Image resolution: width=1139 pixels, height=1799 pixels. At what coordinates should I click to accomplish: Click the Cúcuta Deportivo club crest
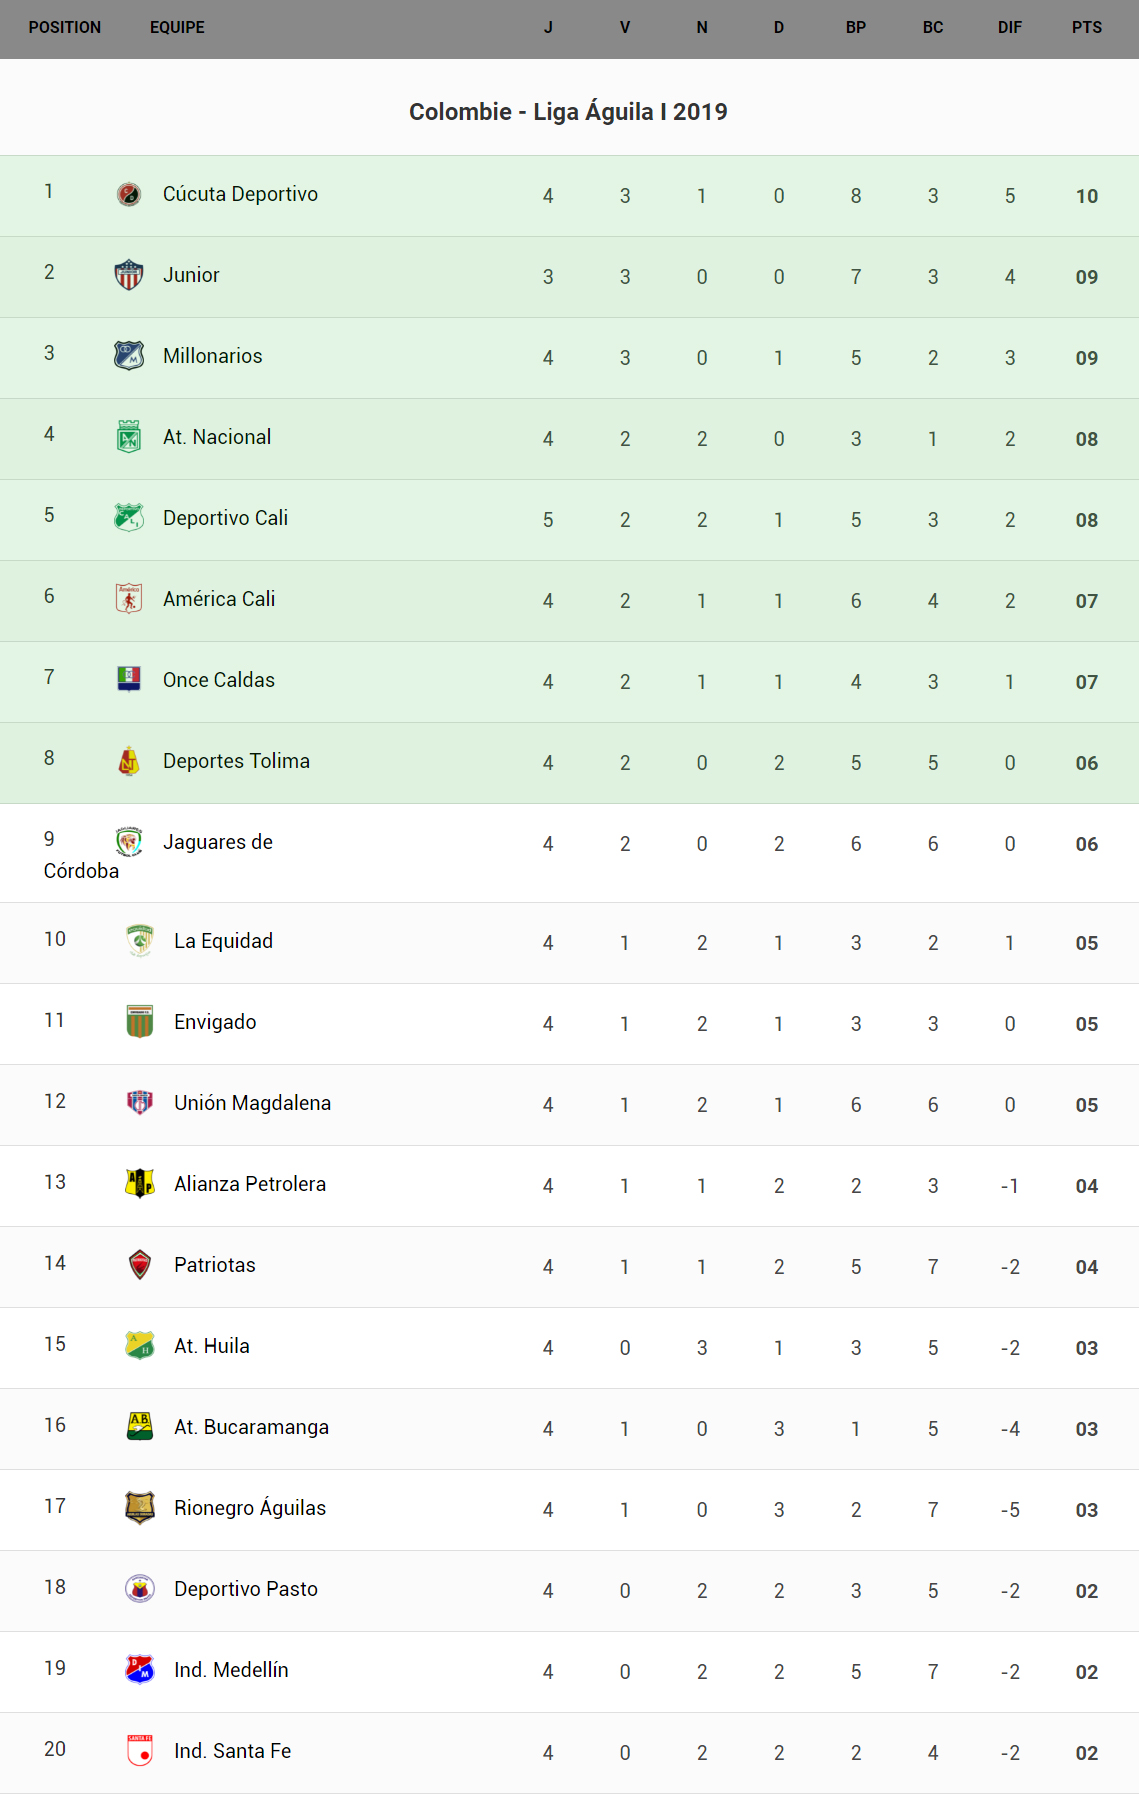click(129, 194)
